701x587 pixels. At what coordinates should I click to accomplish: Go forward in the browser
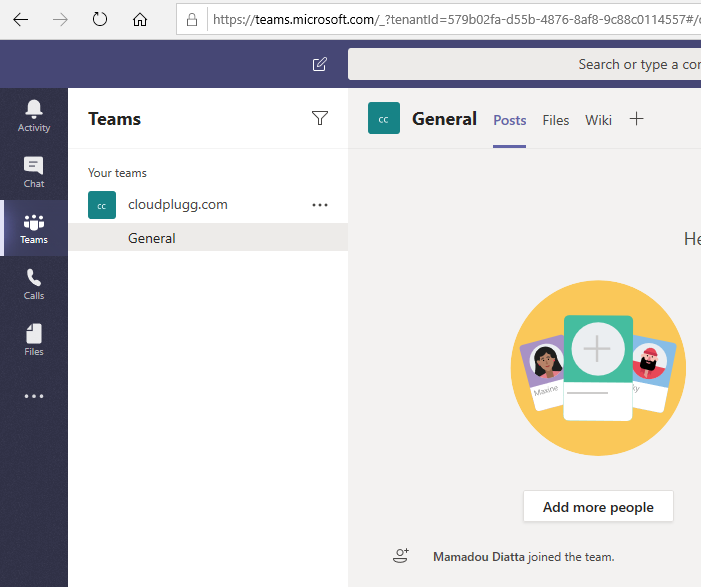point(60,20)
